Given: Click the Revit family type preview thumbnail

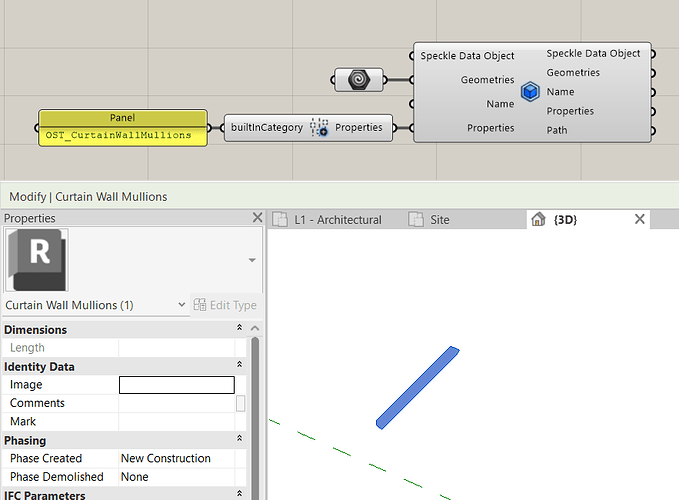Looking at the screenshot, I should (x=36, y=260).
